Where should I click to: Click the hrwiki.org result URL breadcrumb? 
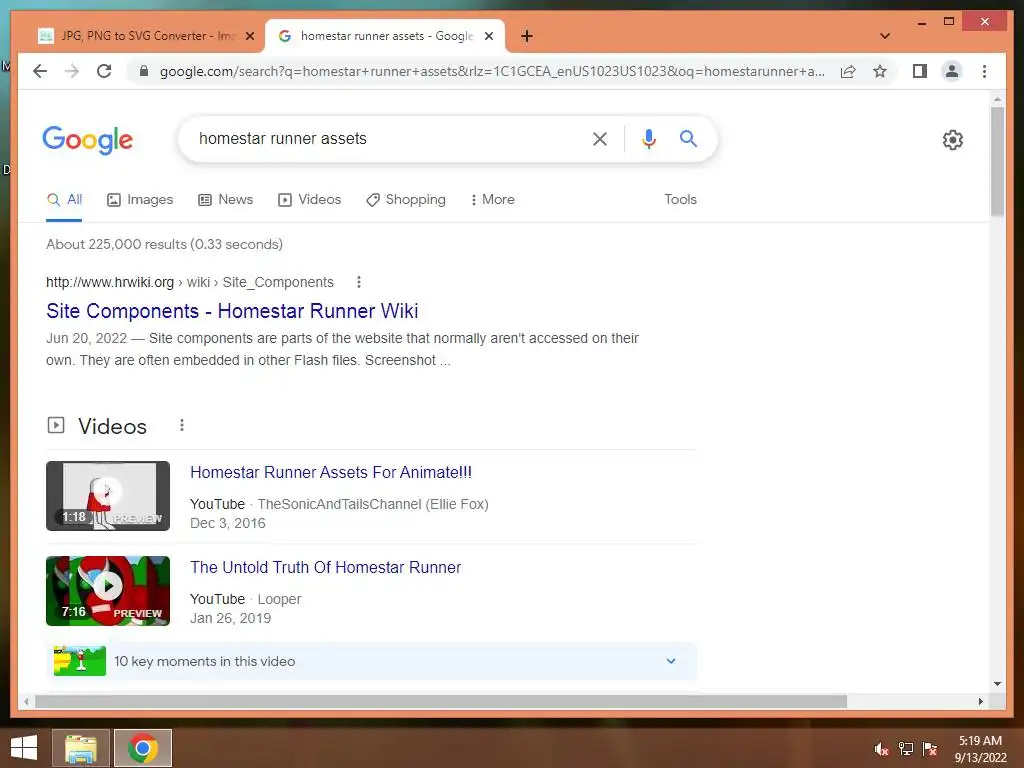(x=189, y=282)
